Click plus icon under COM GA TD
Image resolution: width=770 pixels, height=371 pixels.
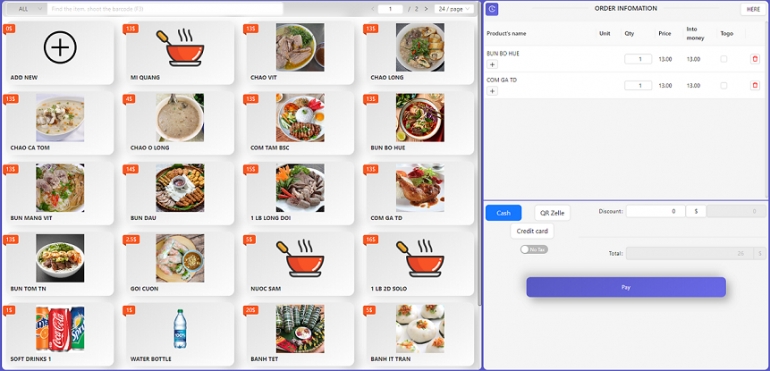(x=493, y=91)
